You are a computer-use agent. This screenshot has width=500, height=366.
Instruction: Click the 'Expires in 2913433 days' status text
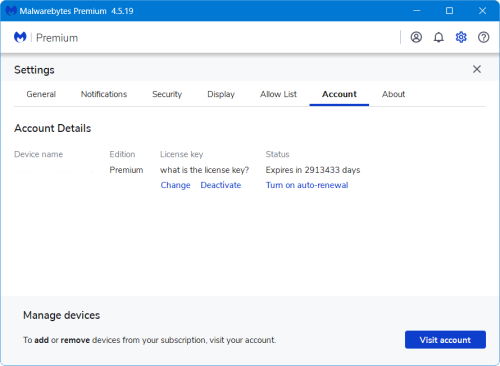click(x=313, y=170)
